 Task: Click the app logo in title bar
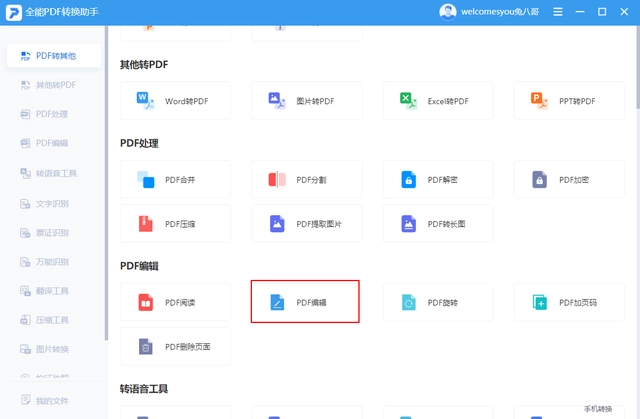pyautogui.click(x=13, y=12)
